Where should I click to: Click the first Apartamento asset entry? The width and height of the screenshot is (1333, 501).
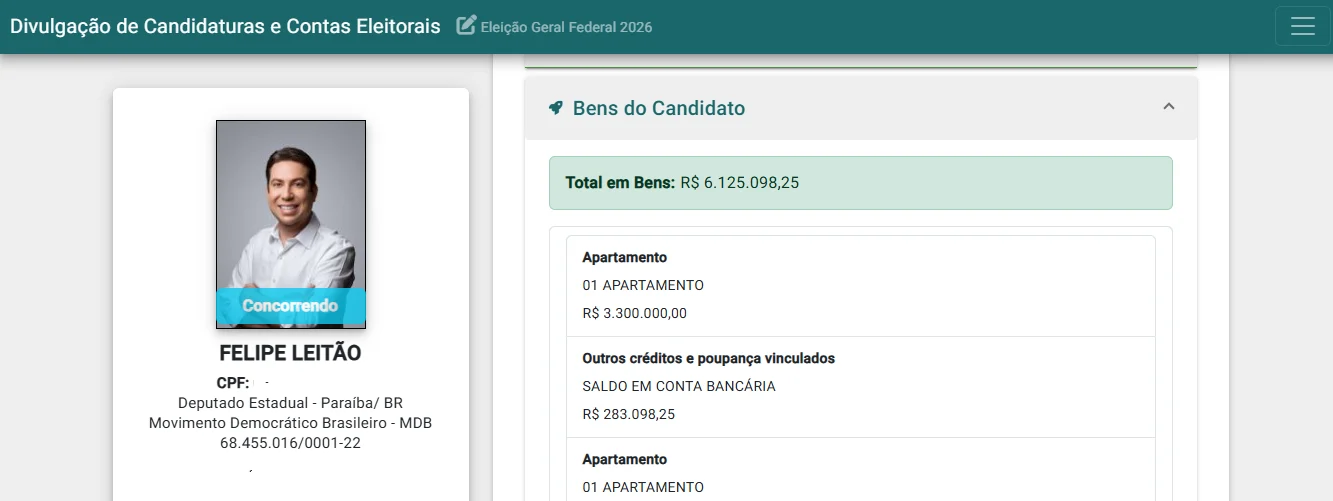coord(861,286)
